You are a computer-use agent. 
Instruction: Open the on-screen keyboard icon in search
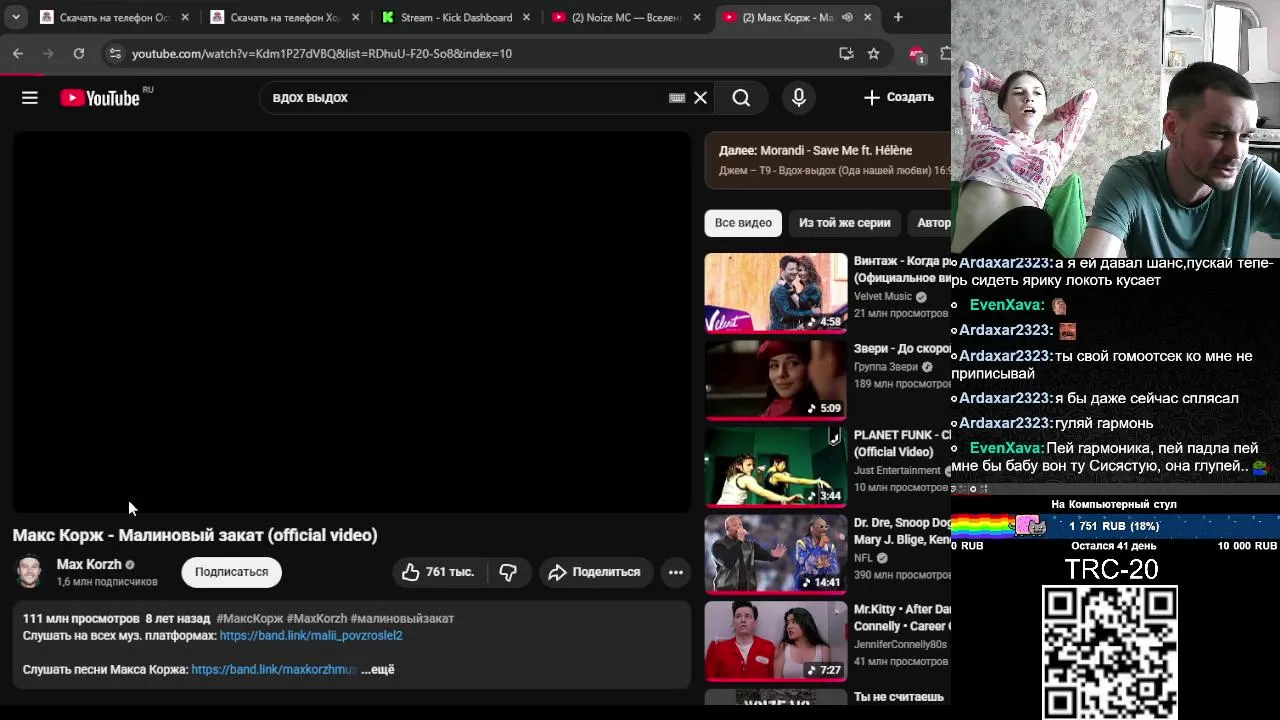[677, 98]
